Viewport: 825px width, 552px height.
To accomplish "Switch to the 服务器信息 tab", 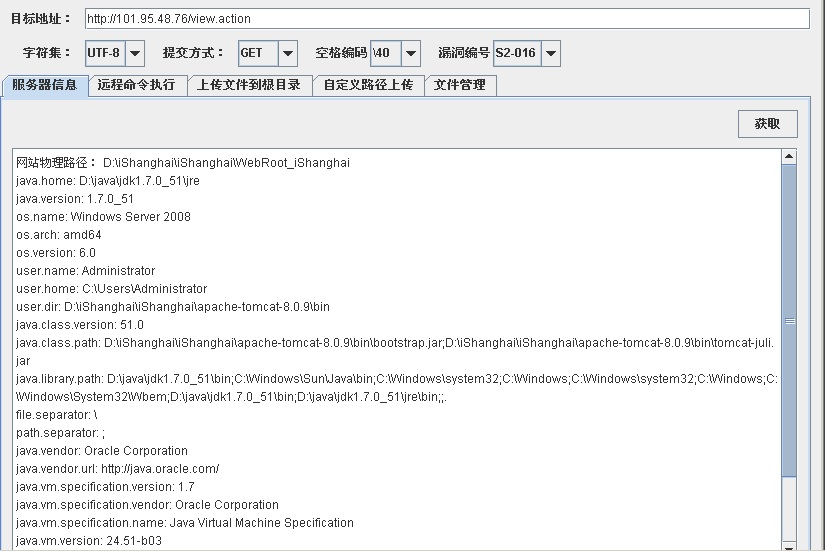I will pyautogui.click(x=44, y=85).
